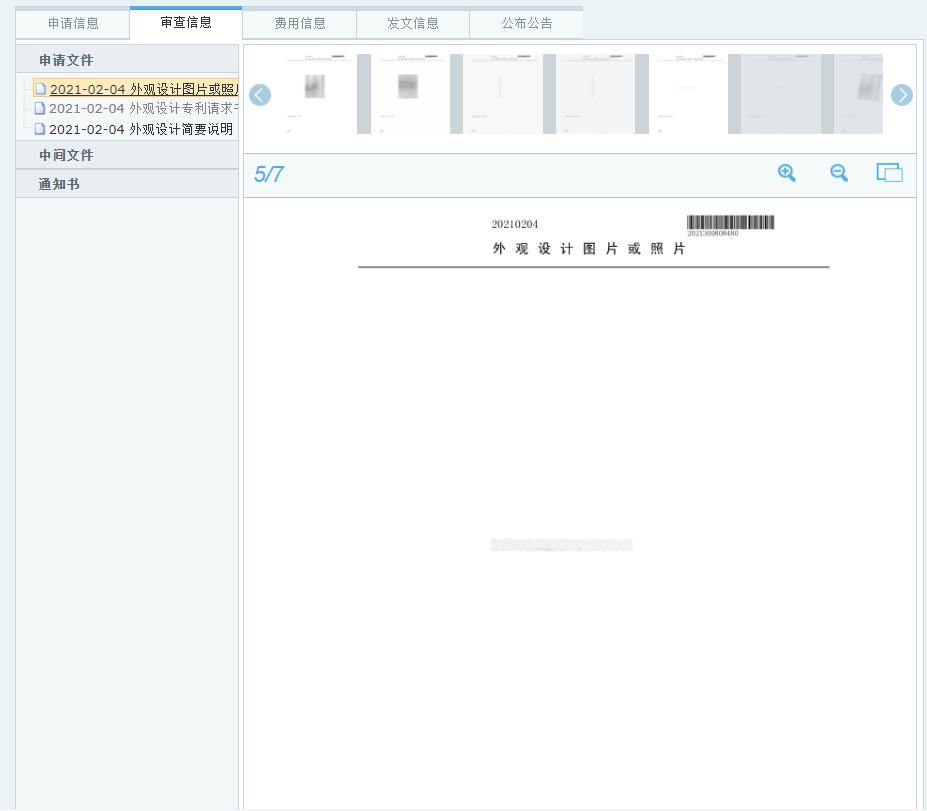This screenshot has height=811, width=927.
Task: Select the 审查信息 tab
Action: point(186,23)
